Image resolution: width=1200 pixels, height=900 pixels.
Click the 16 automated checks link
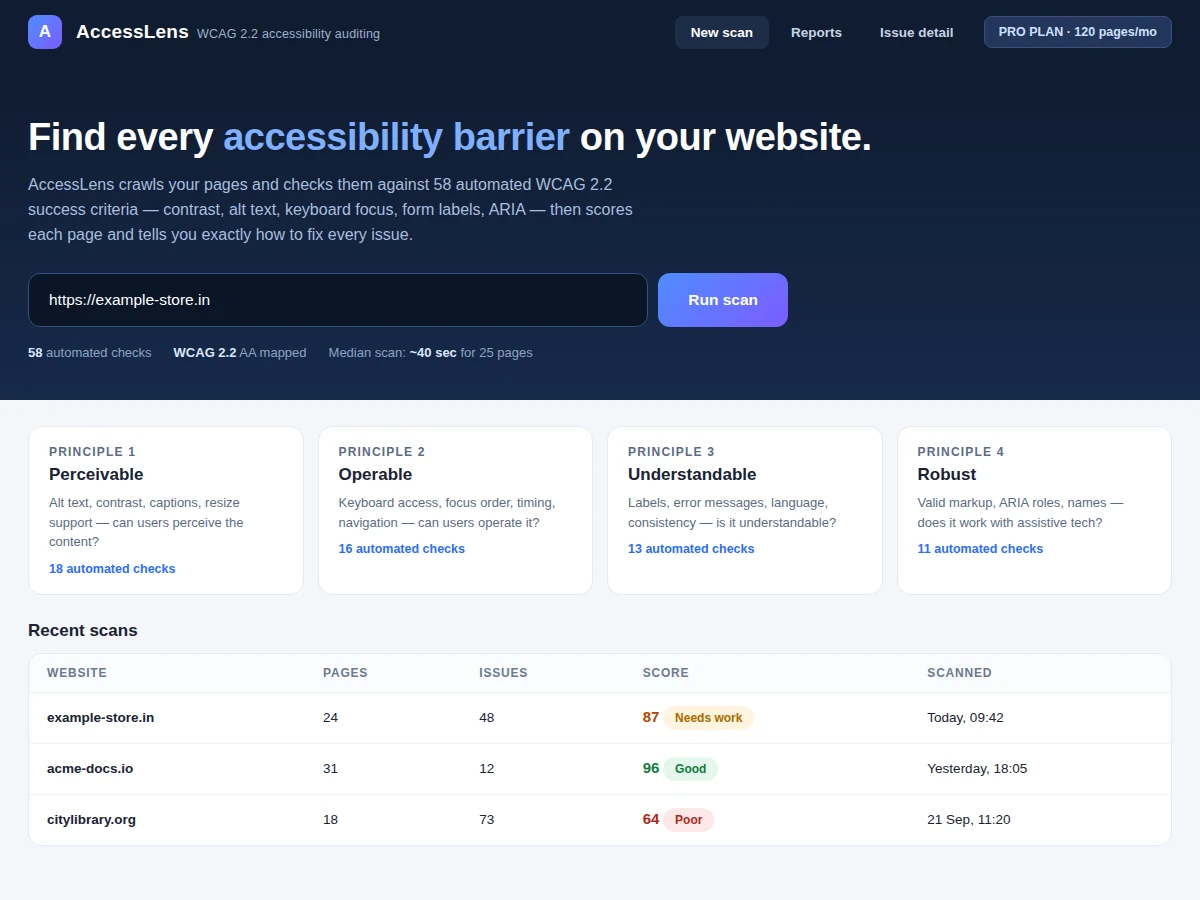[402, 548]
